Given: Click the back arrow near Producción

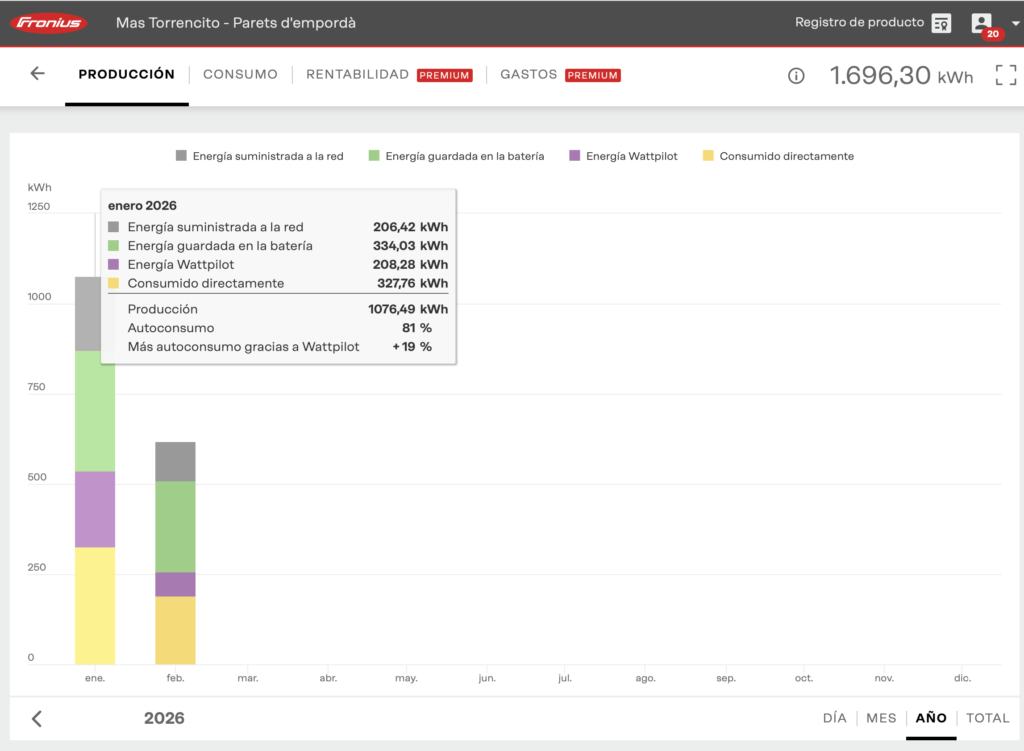Looking at the screenshot, I should (x=38, y=74).
